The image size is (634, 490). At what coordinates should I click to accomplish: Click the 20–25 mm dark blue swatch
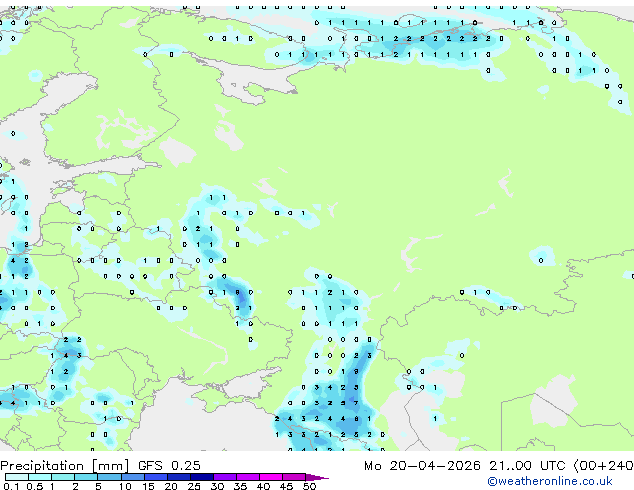coord(179,477)
